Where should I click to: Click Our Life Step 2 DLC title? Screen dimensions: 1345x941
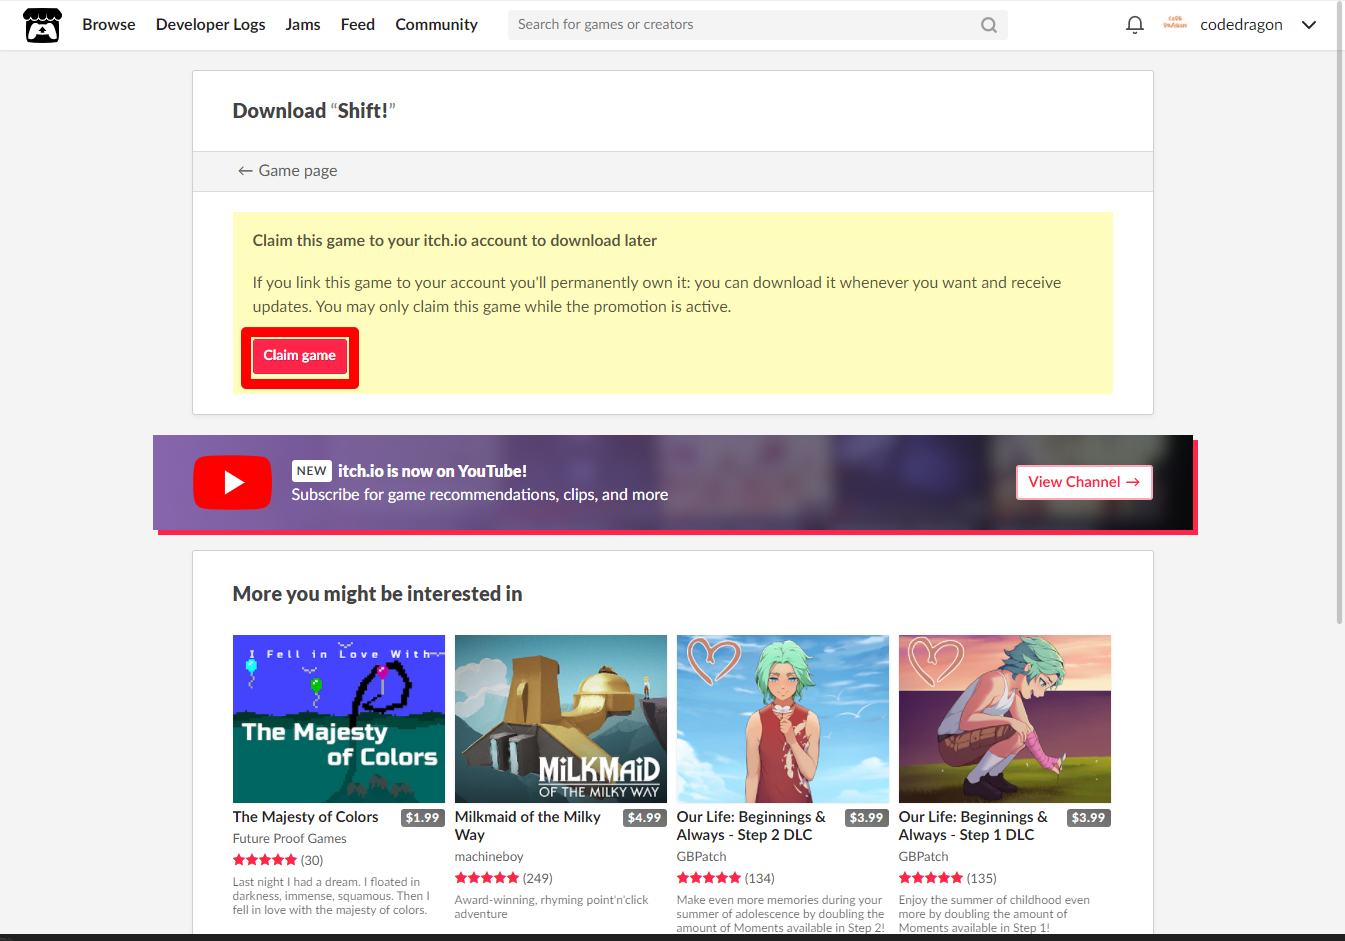point(751,826)
